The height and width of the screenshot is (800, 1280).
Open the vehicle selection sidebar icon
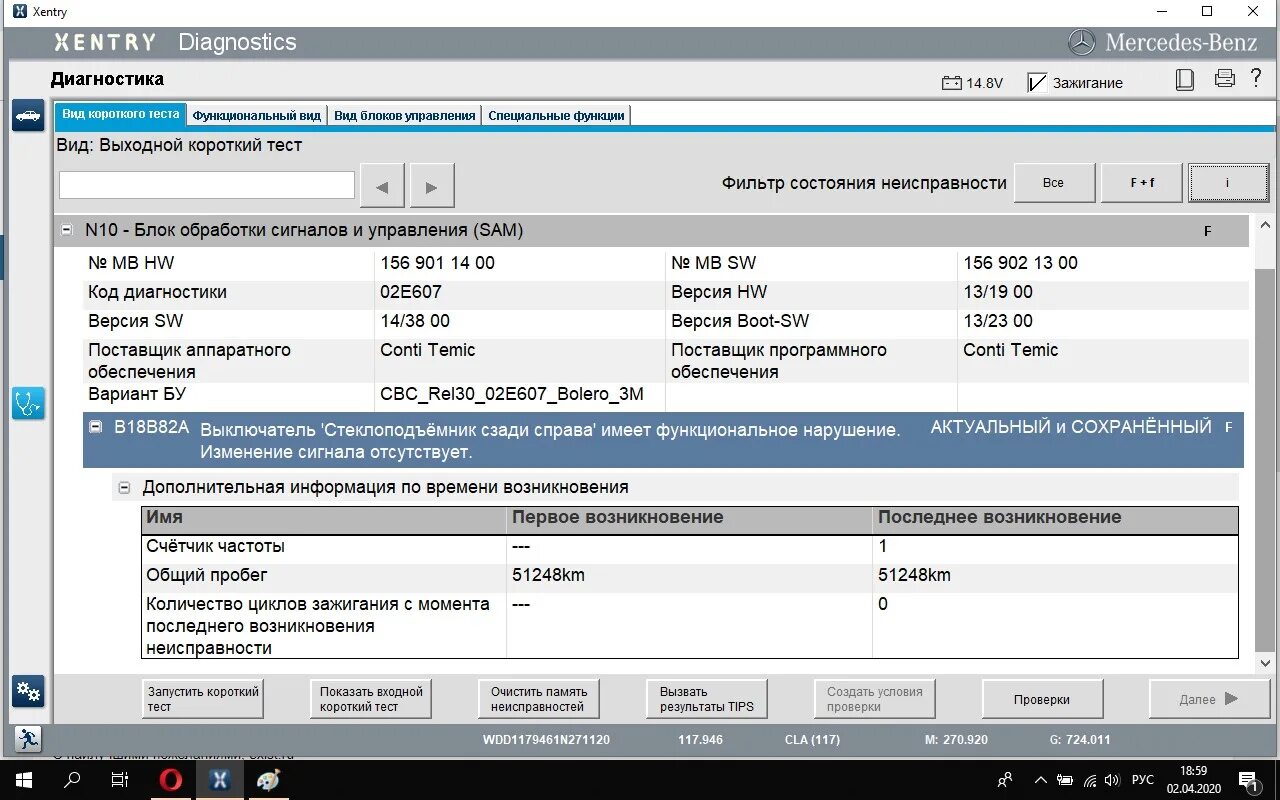28,116
